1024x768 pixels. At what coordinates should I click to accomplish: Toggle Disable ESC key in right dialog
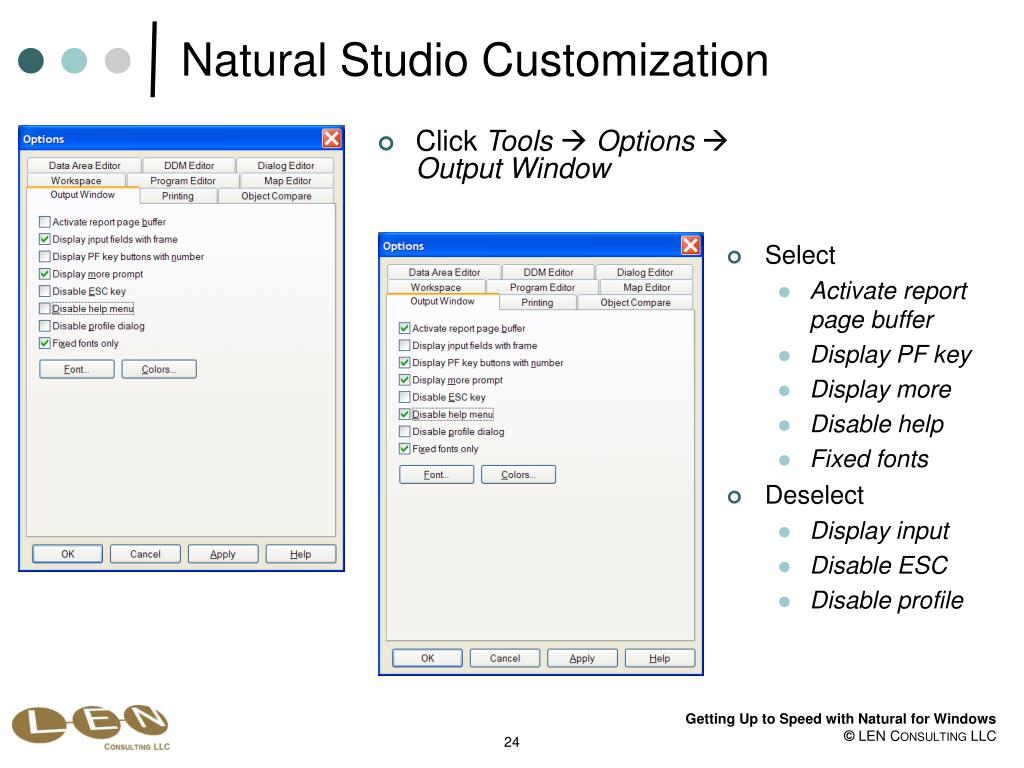(x=404, y=397)
